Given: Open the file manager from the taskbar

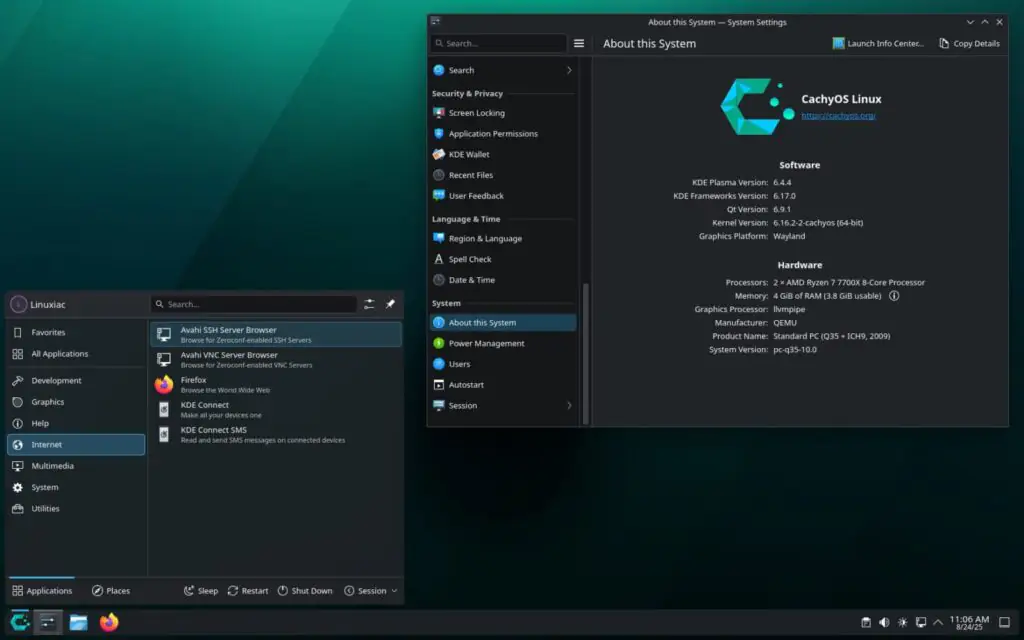Looking at the screenshot, I should pos(78,622).
